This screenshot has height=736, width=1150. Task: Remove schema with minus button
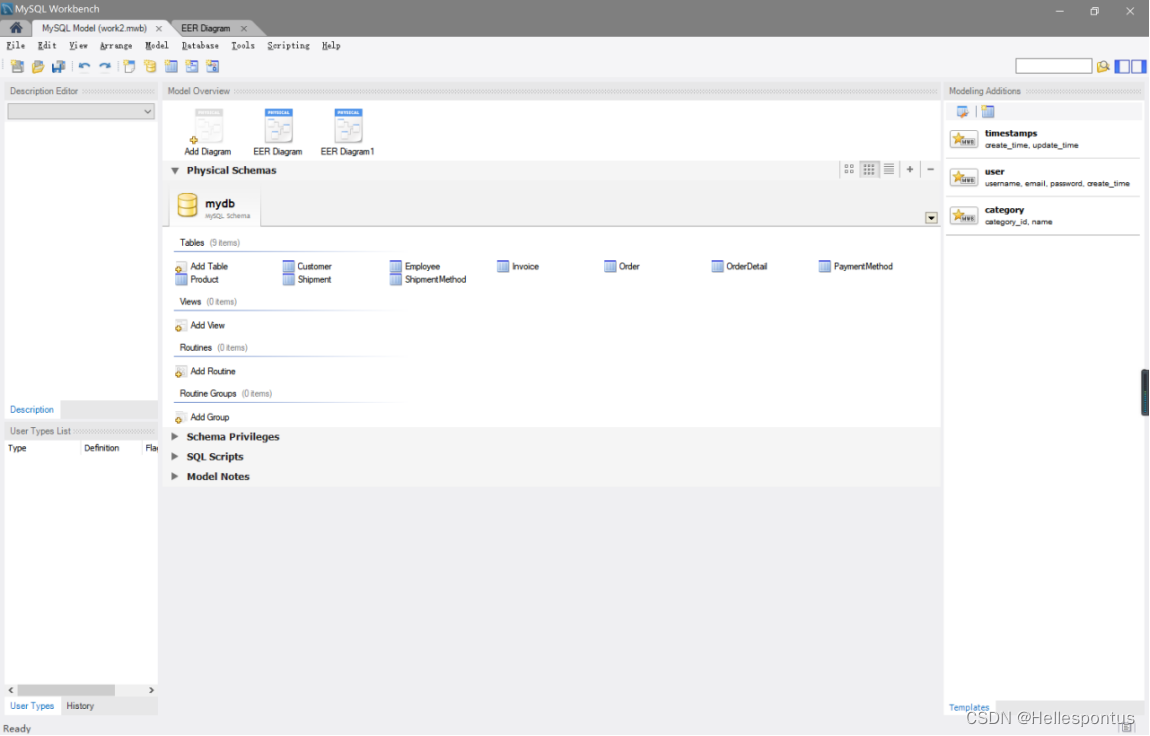[931, 169]
